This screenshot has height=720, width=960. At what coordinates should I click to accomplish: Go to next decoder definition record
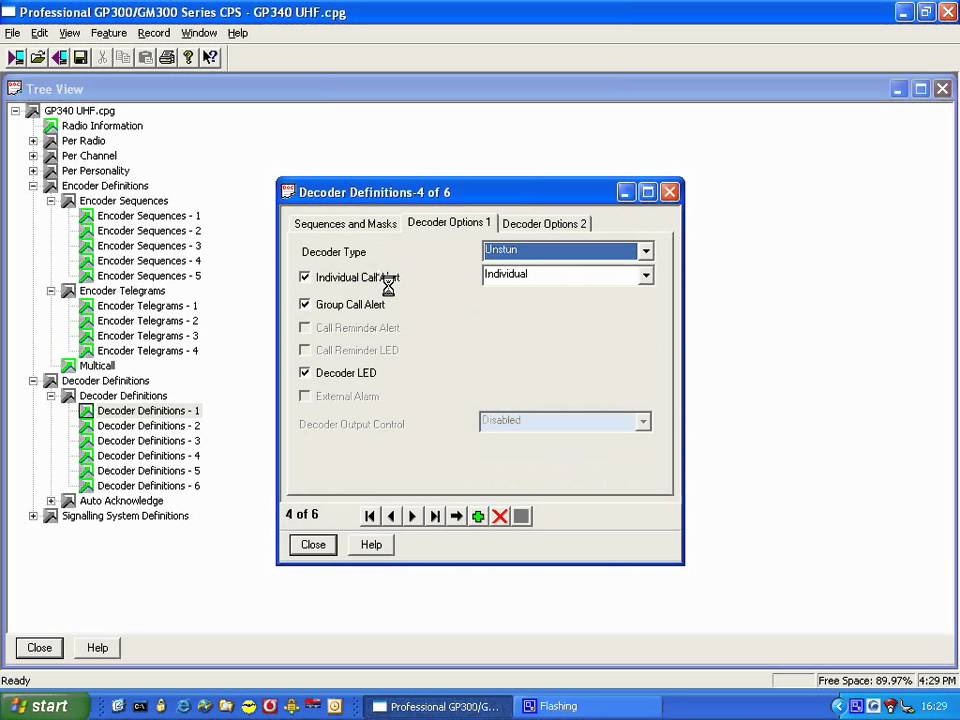pos(413,516)
